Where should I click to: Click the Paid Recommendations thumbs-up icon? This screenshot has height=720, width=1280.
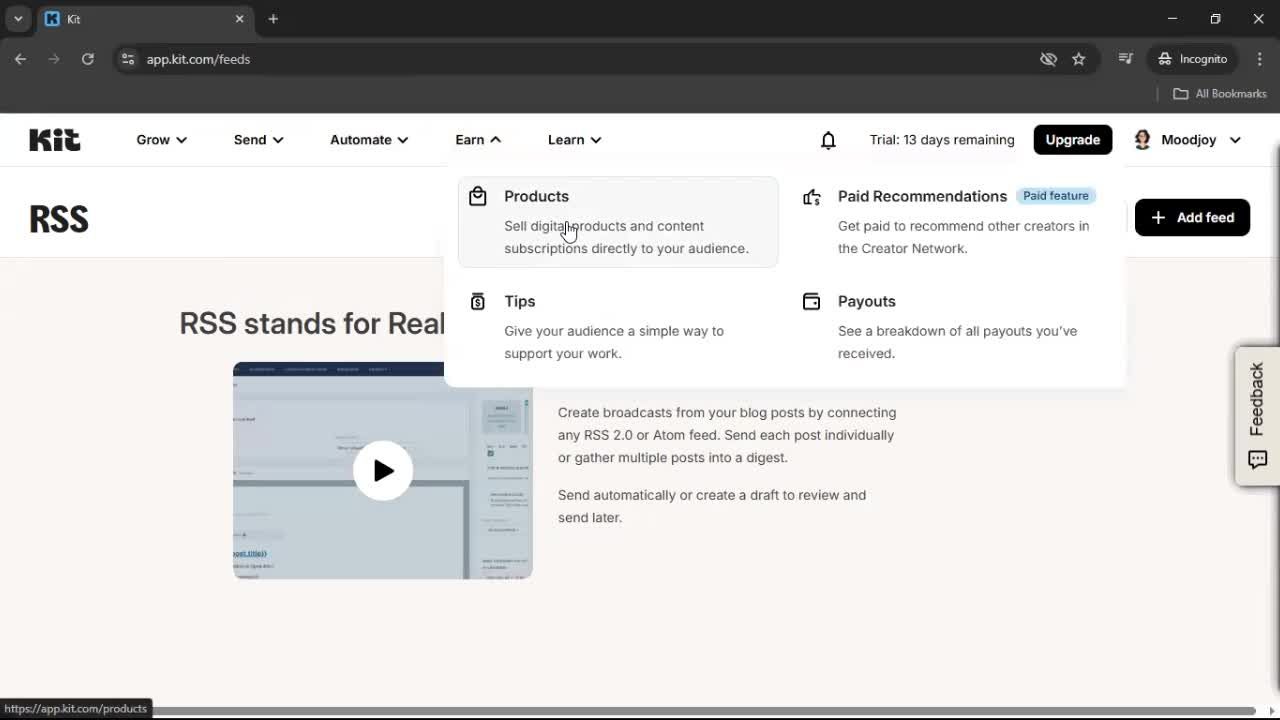(811, 197)
